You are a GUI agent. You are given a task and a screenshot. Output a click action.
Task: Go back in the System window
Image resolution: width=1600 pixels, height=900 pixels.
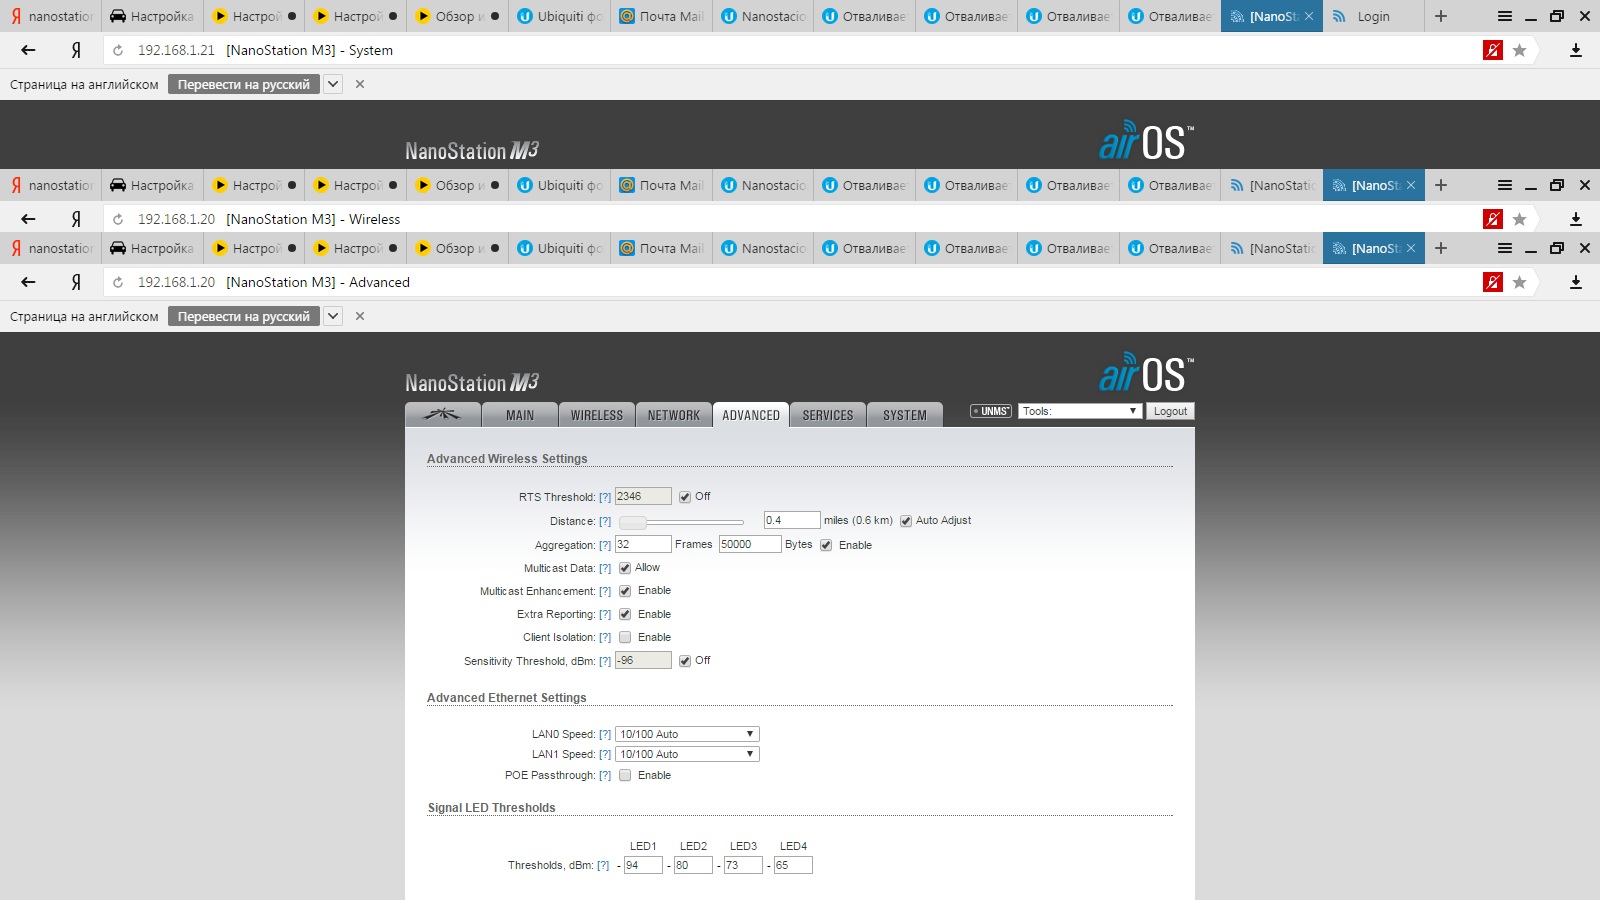click(28, 50)
